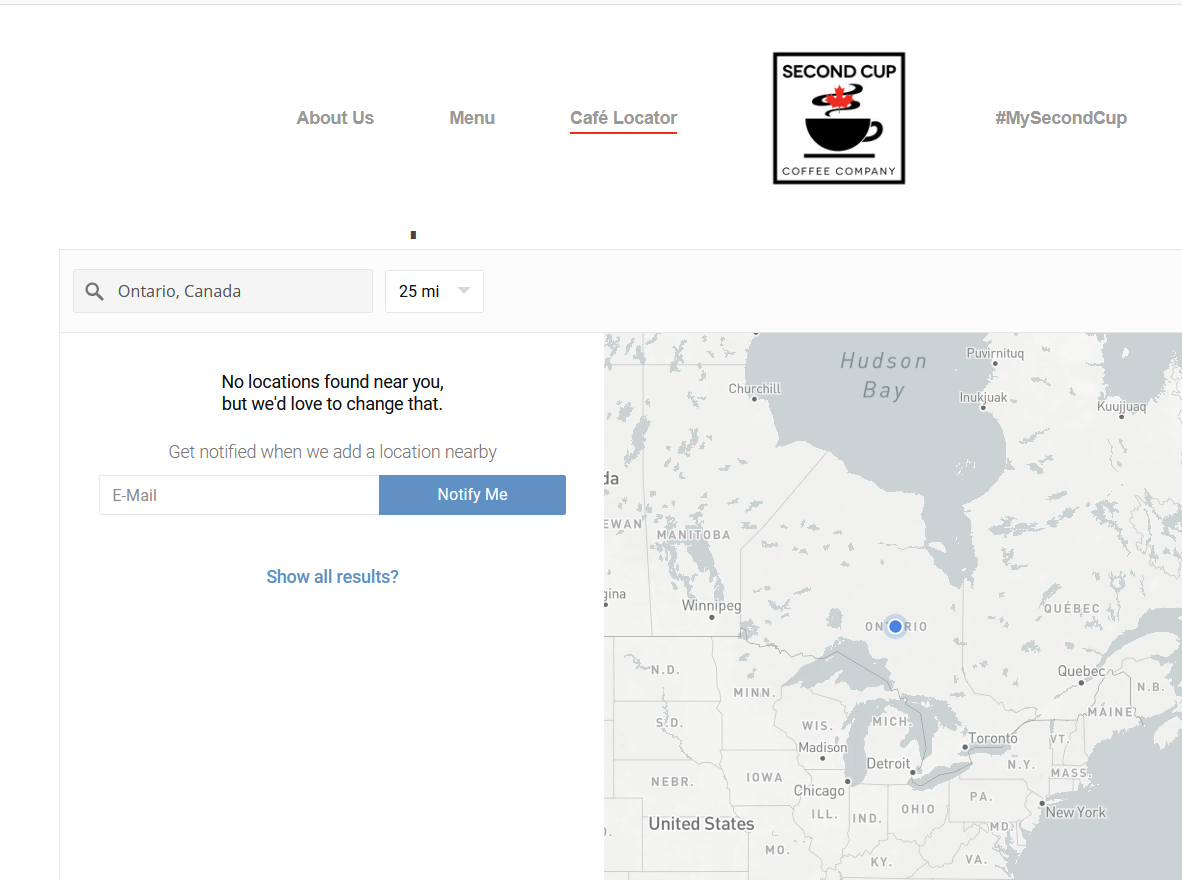Click New York label on map

point(1076,812)
